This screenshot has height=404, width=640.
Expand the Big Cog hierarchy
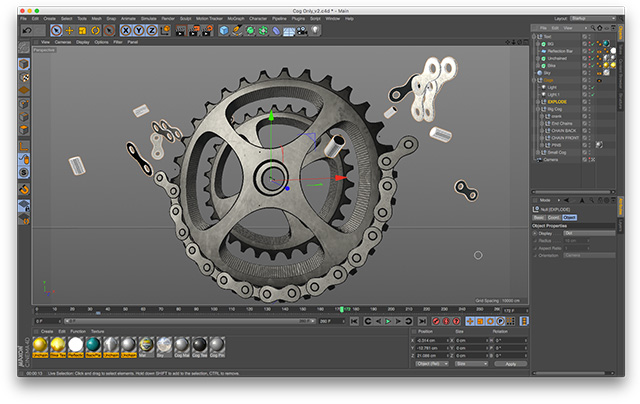point(541,109)
